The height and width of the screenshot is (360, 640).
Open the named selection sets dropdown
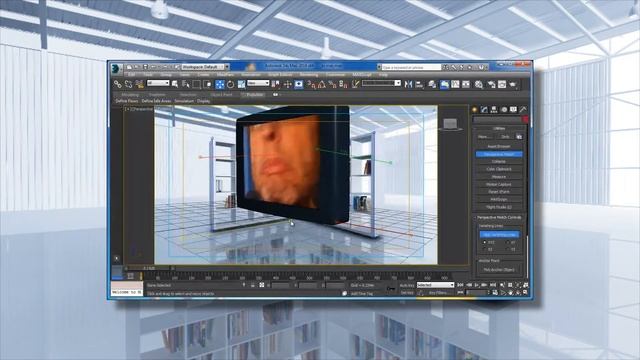point(382,83)
